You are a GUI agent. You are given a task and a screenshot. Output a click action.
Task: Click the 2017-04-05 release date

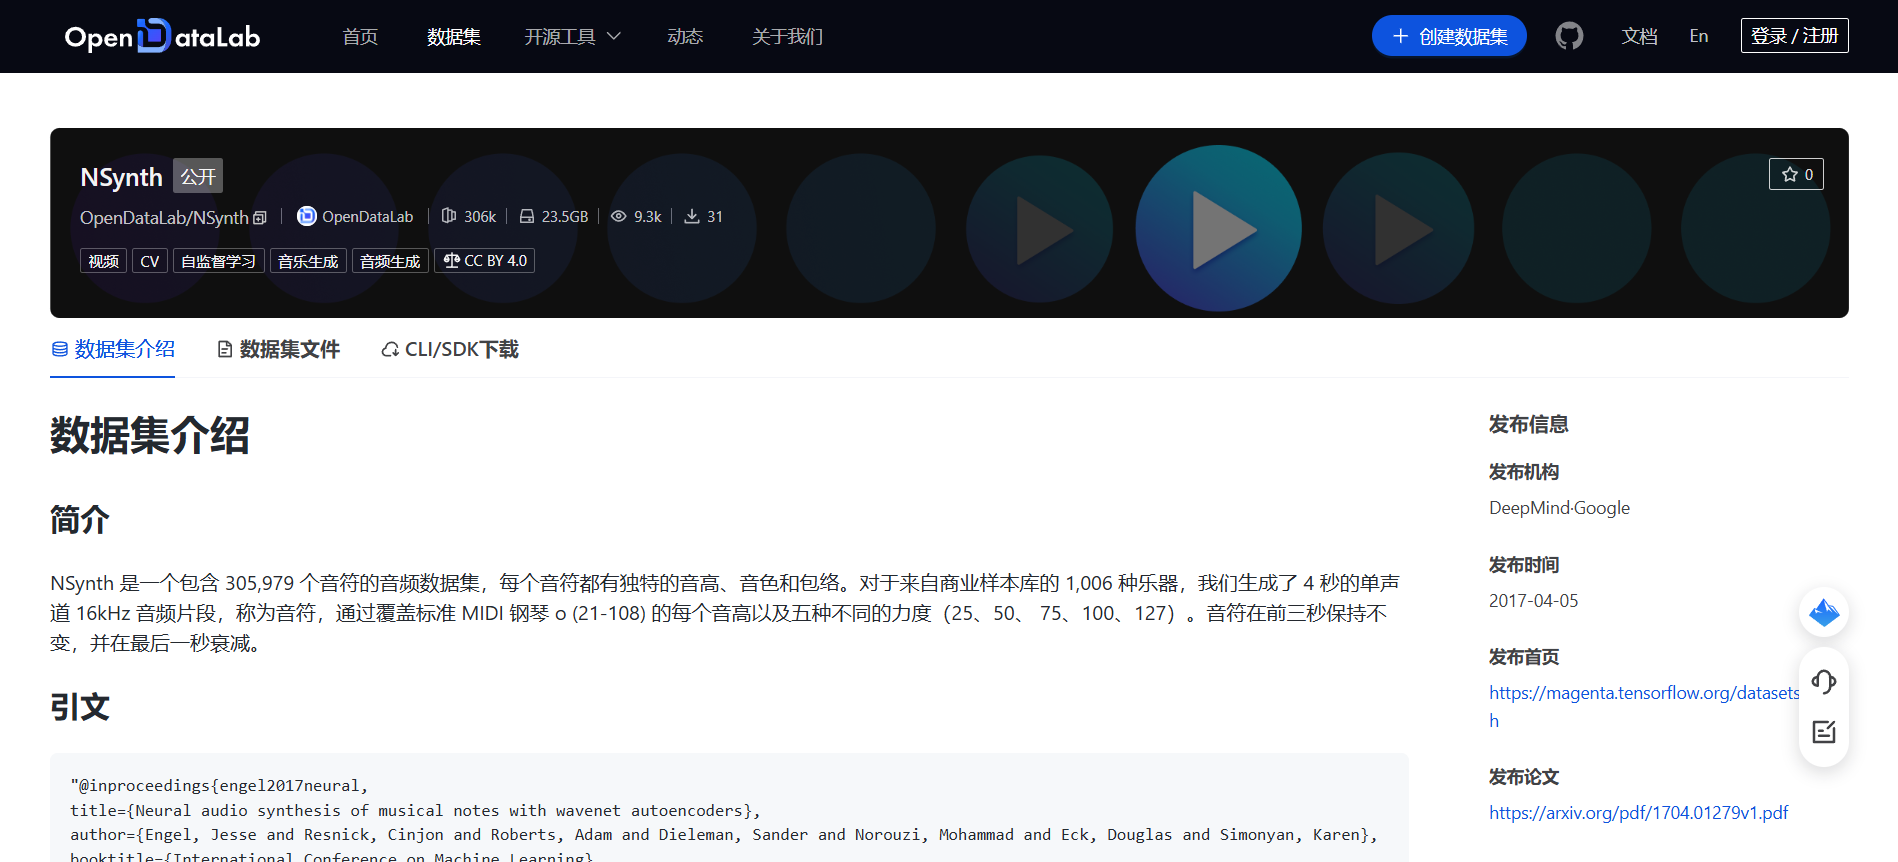pyautogui.click(x=1533, y=601)
